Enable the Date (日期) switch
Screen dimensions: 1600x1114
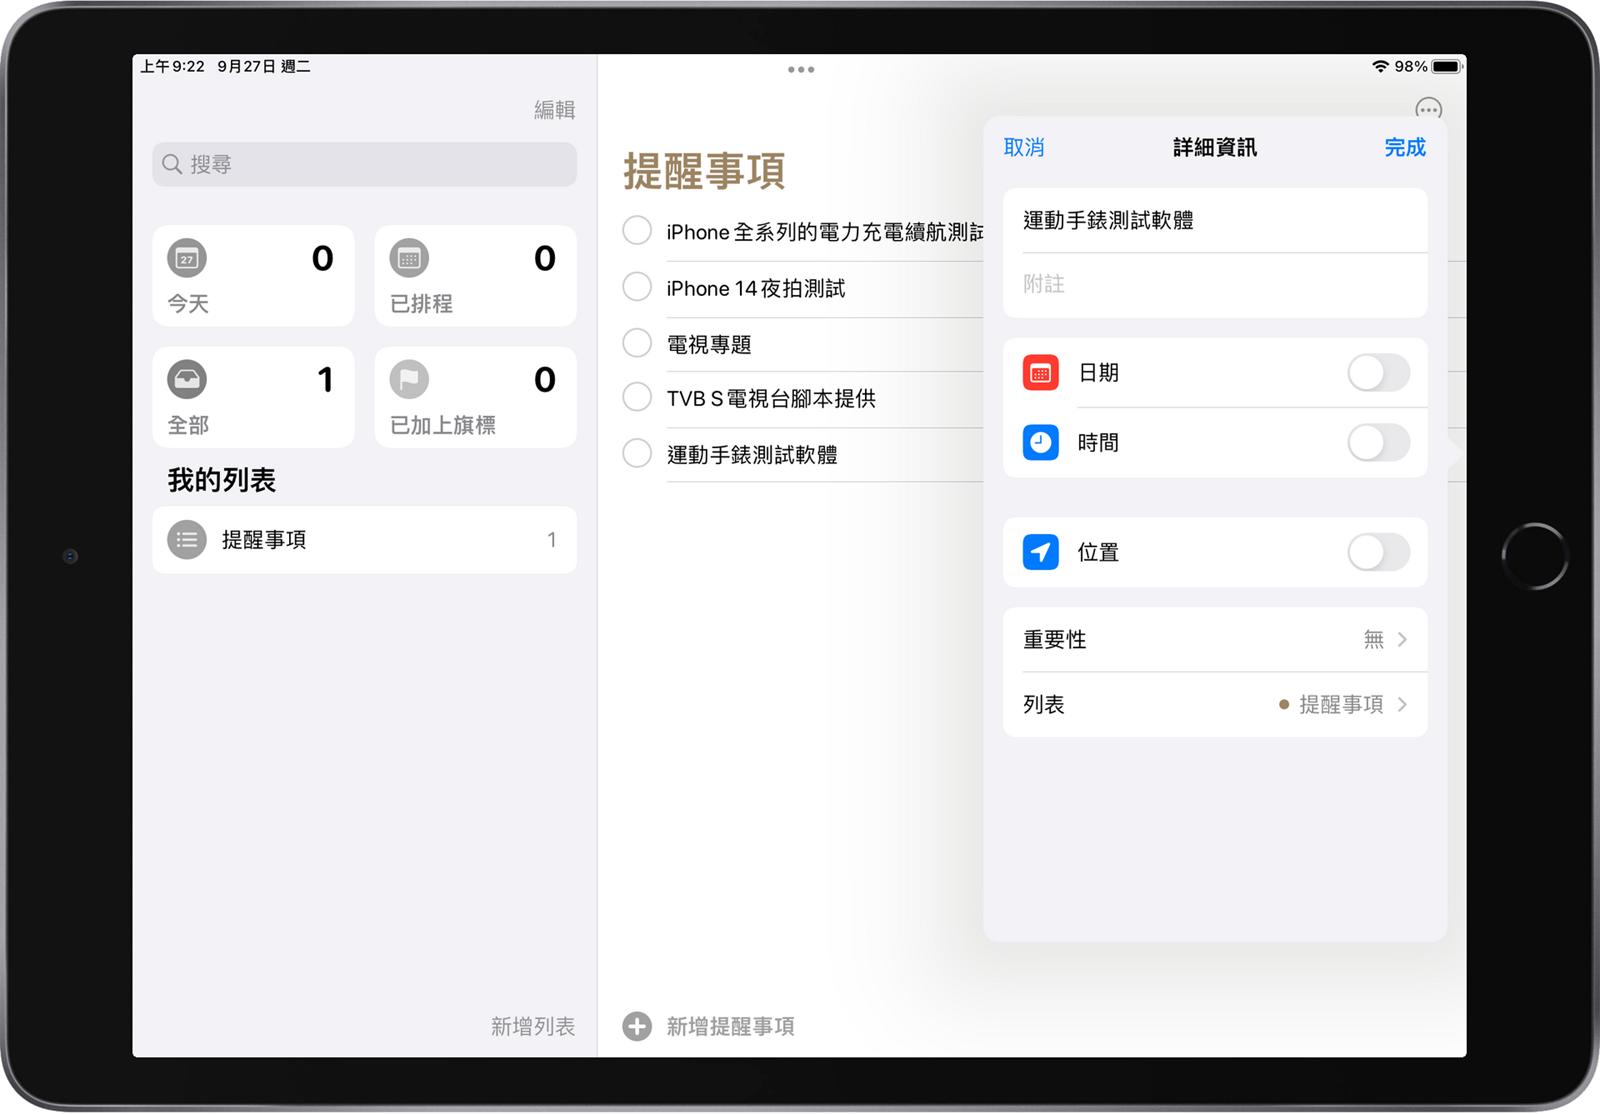1378,373
